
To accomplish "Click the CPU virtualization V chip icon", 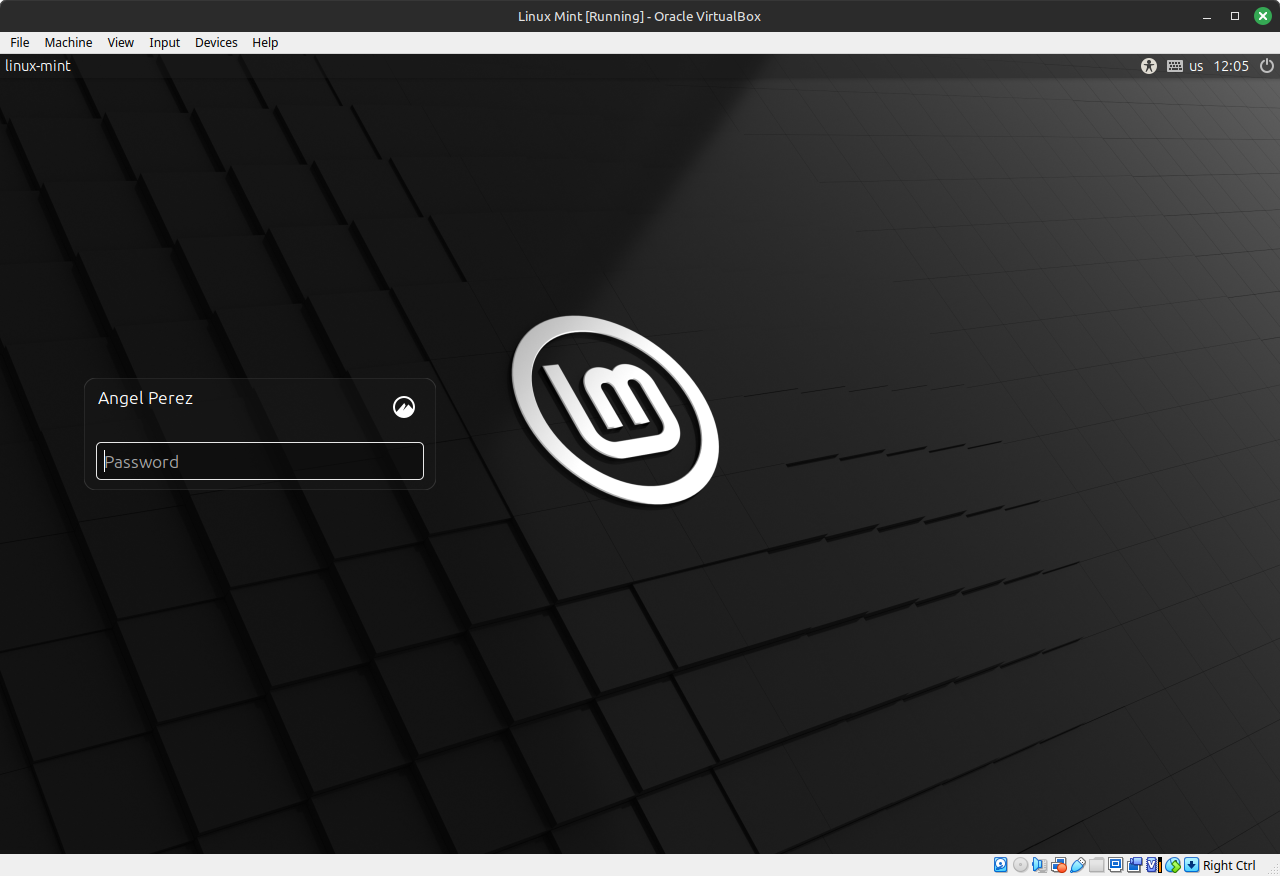I will point(1153,865).
